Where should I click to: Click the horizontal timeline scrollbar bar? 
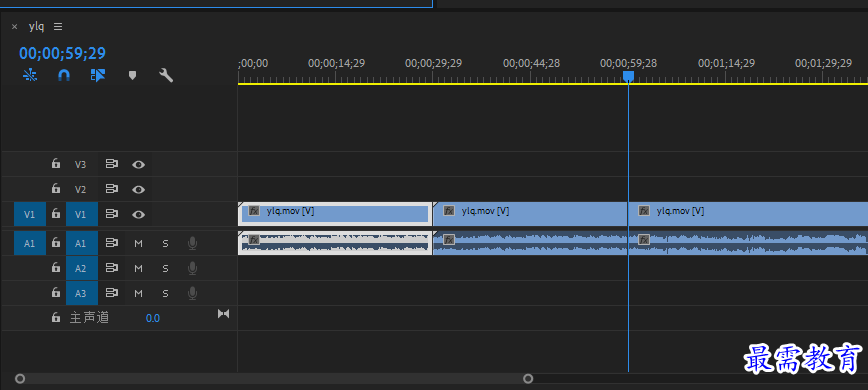tap(274, 379)
